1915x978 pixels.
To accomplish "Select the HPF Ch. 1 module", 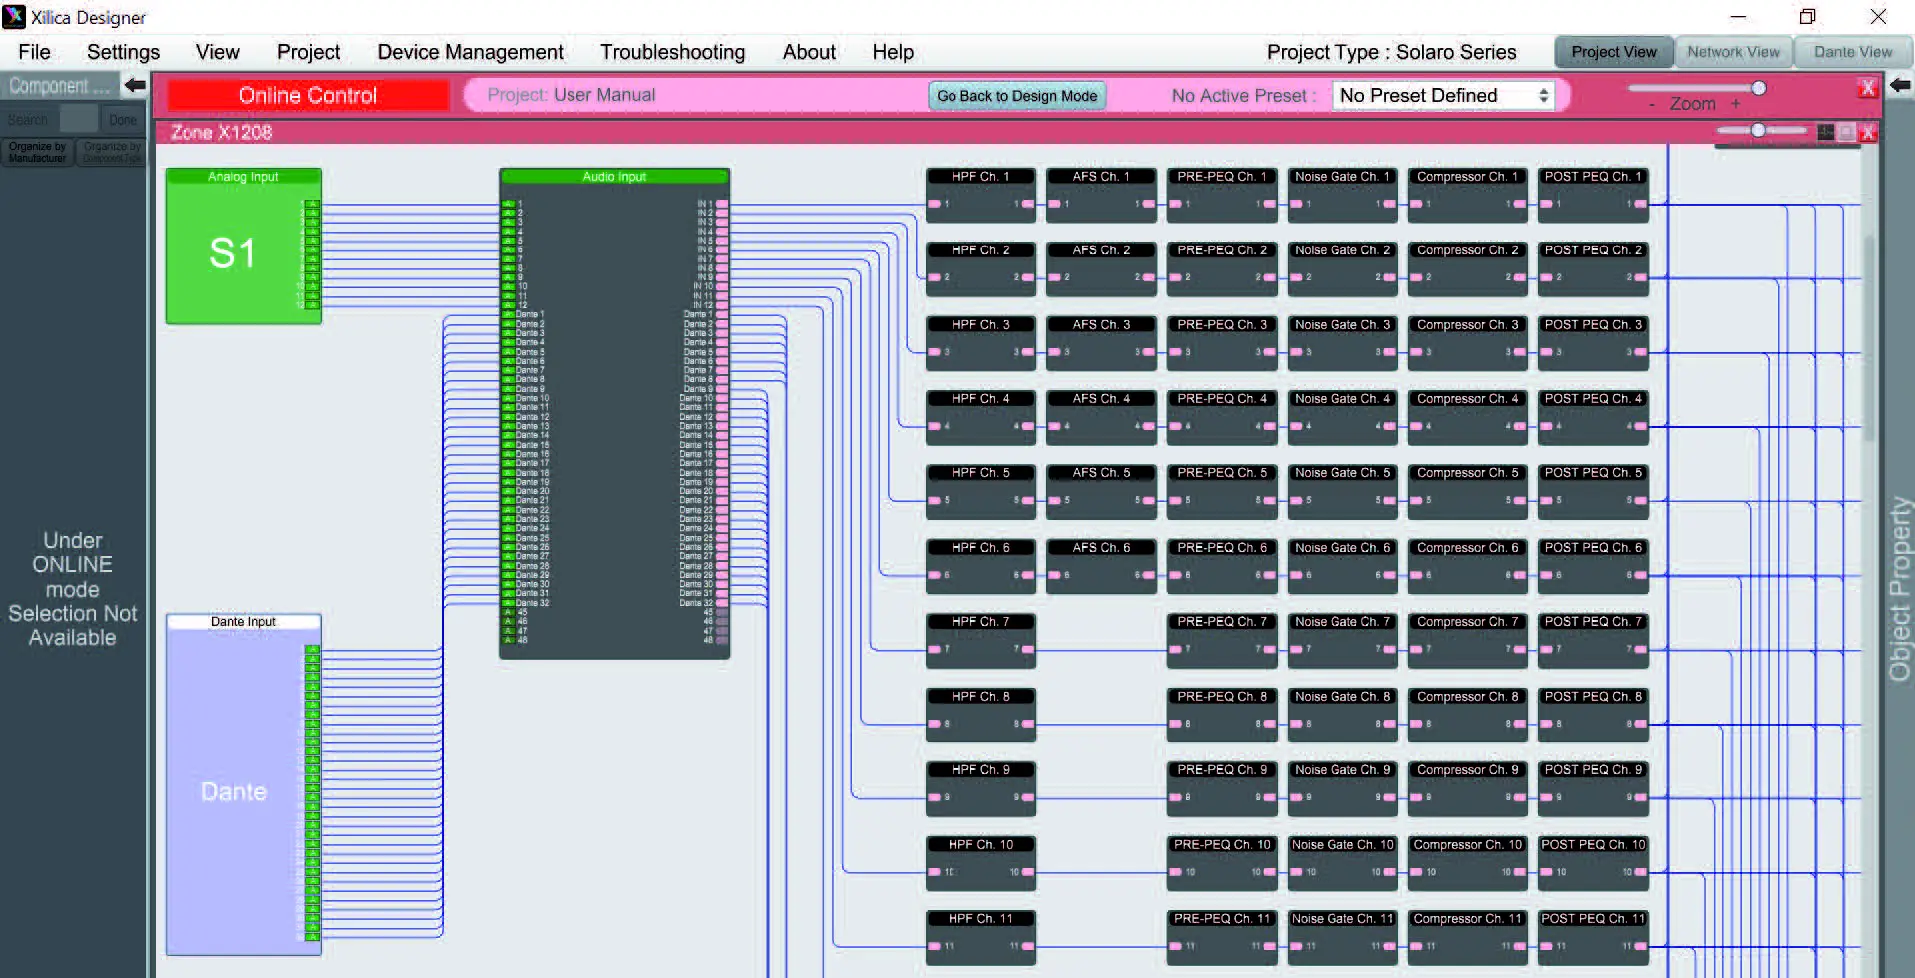I will coord(980,194).
